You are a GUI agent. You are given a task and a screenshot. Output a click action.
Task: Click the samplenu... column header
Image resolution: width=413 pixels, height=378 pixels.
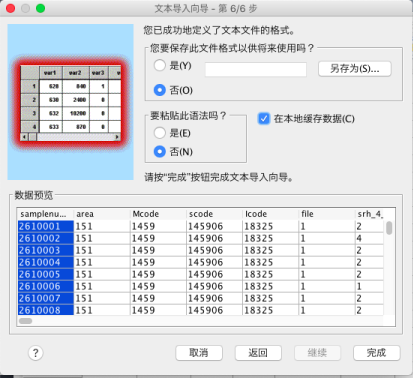point(46,214)
